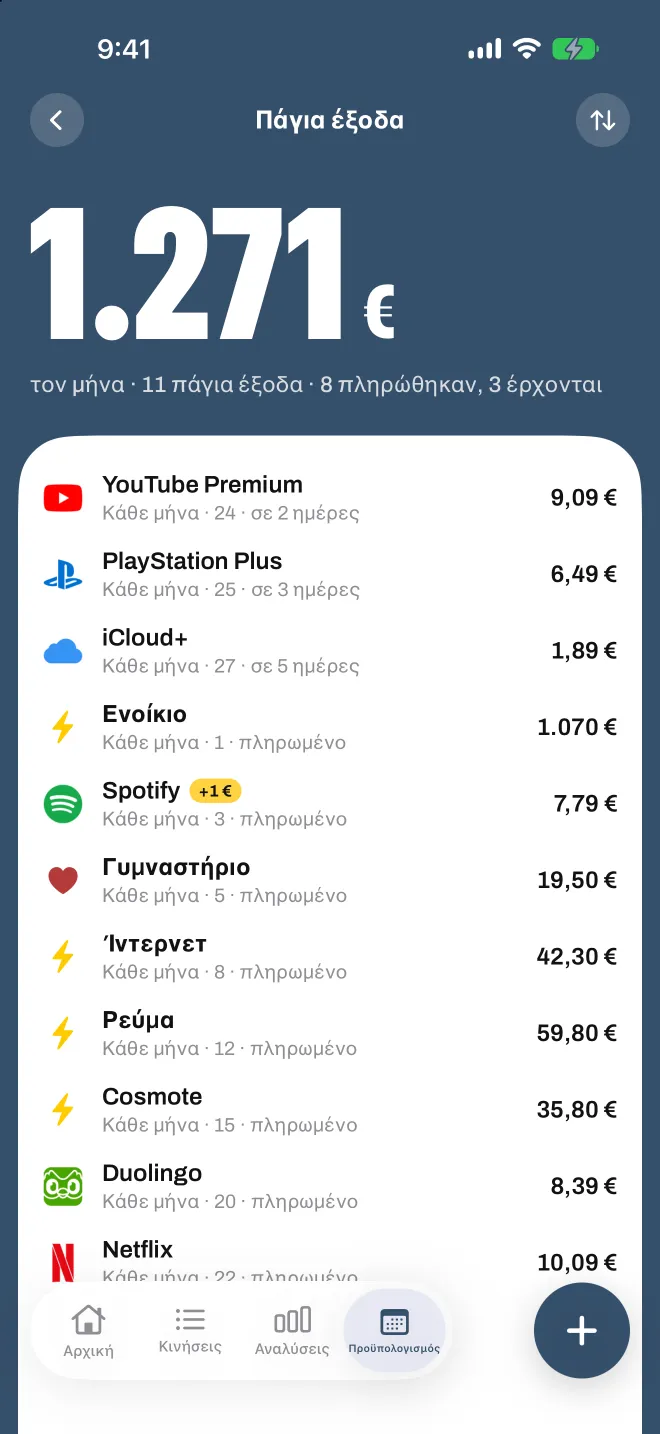Tap the Netflix N logo icon

63,1262
